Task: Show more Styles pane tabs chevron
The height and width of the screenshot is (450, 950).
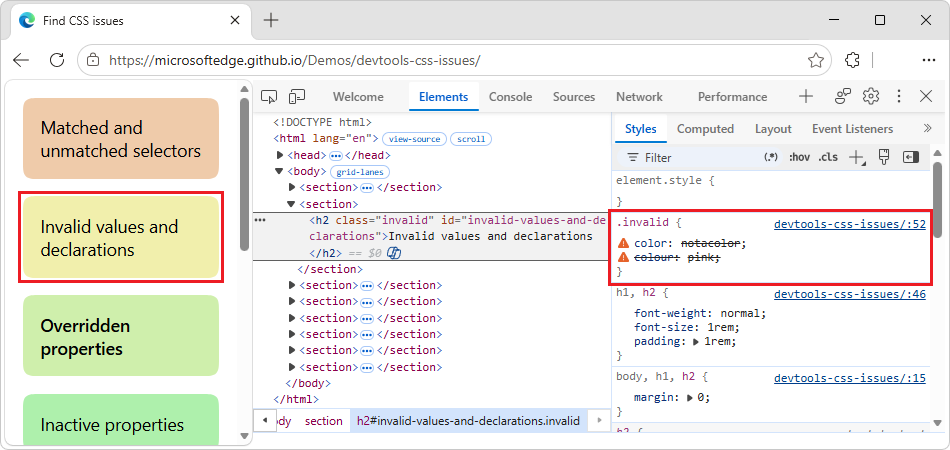Action: [927, 128]
